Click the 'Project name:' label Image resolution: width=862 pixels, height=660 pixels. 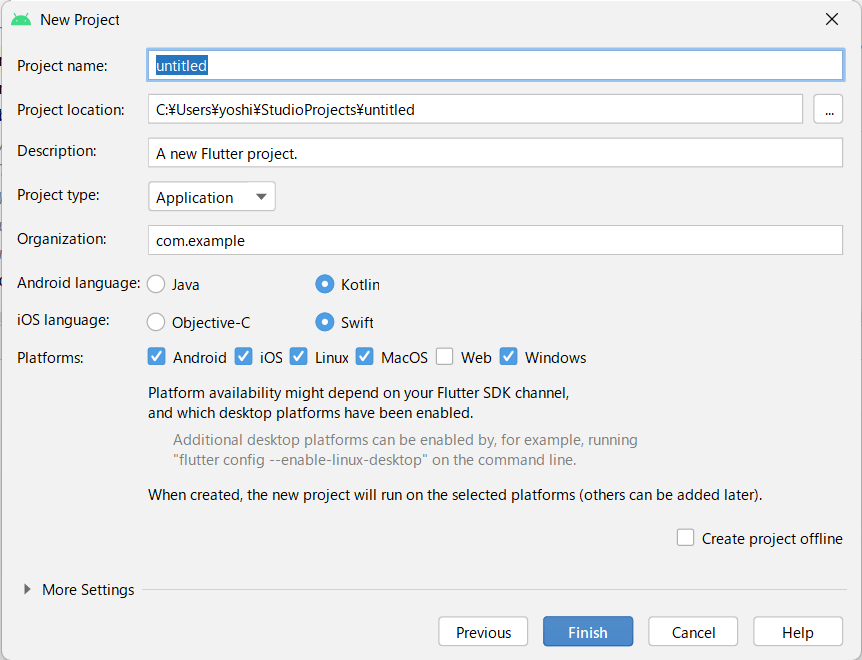[62, 66]
